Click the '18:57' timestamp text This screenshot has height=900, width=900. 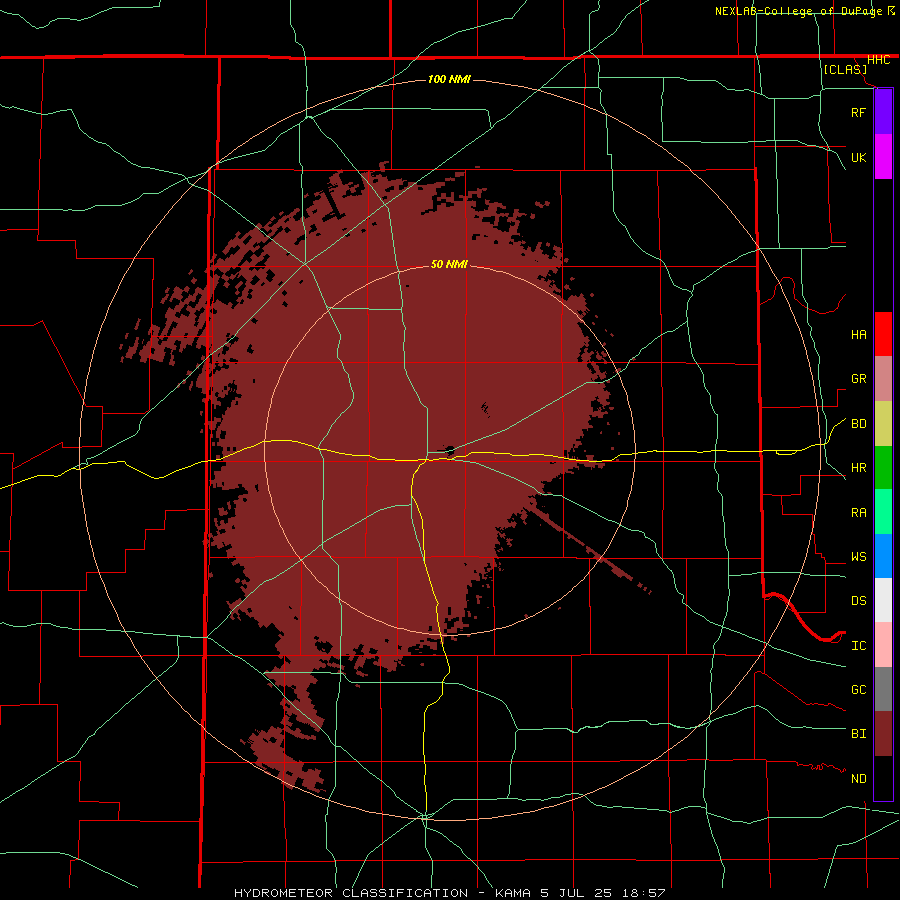point(644,893)
